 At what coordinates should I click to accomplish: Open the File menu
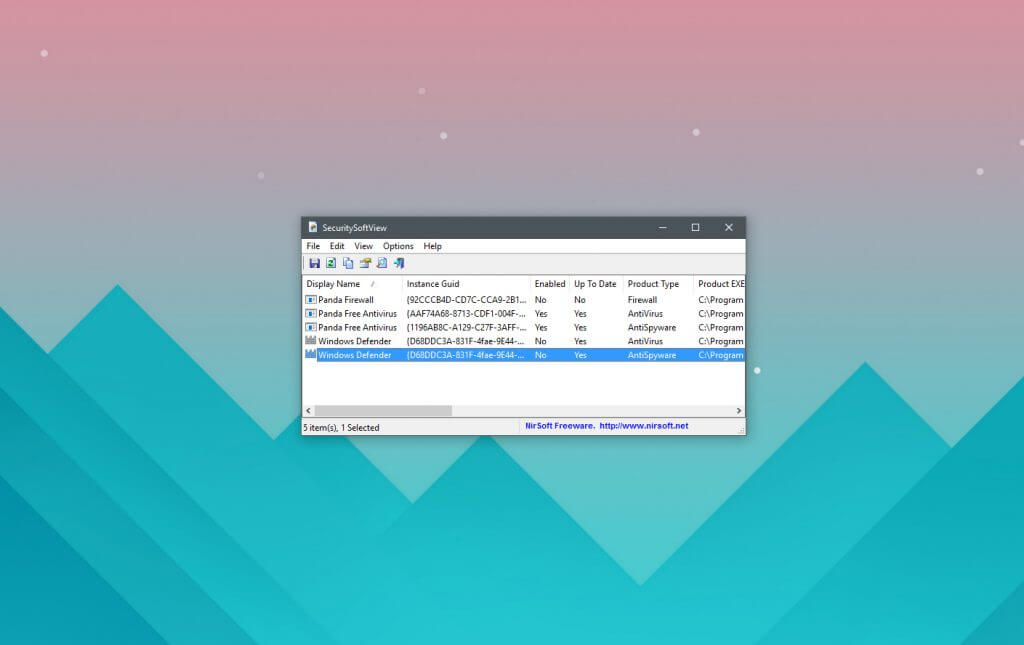(313, 246)
